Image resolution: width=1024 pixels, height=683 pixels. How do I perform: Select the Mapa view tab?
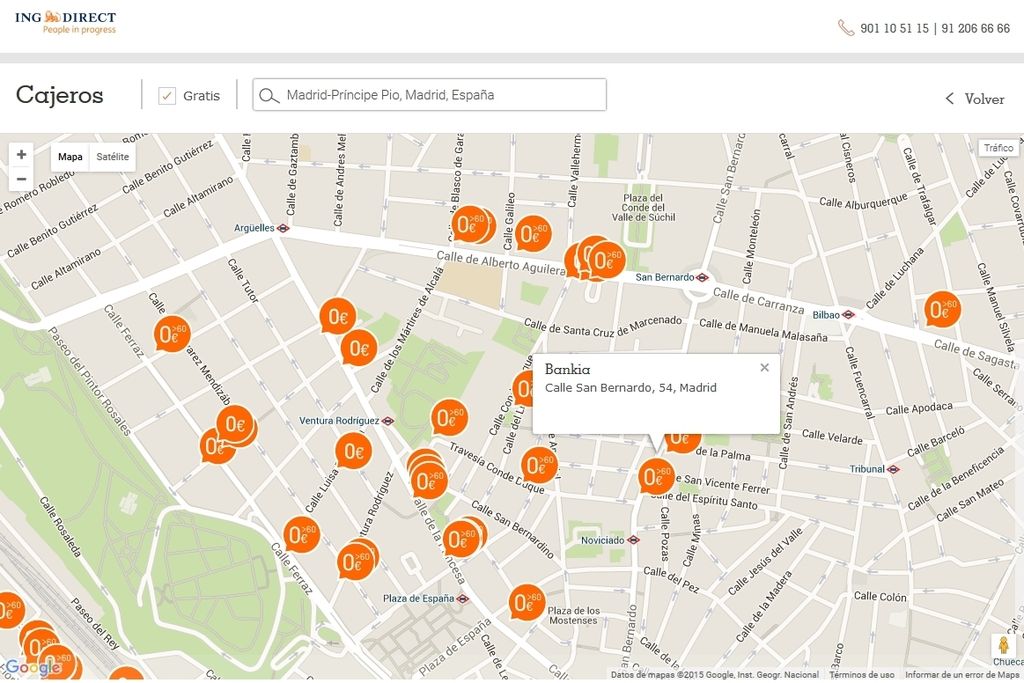coord(70,157)
